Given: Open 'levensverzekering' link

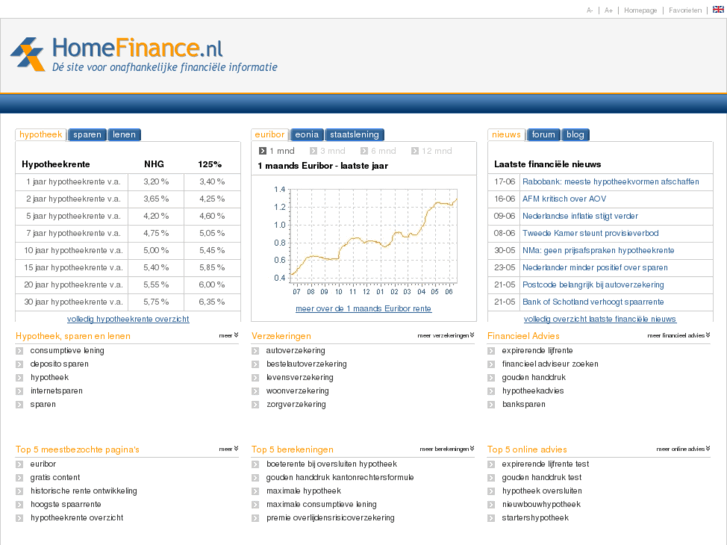Looking at the screenshot, I should click(x=300, y=378).
